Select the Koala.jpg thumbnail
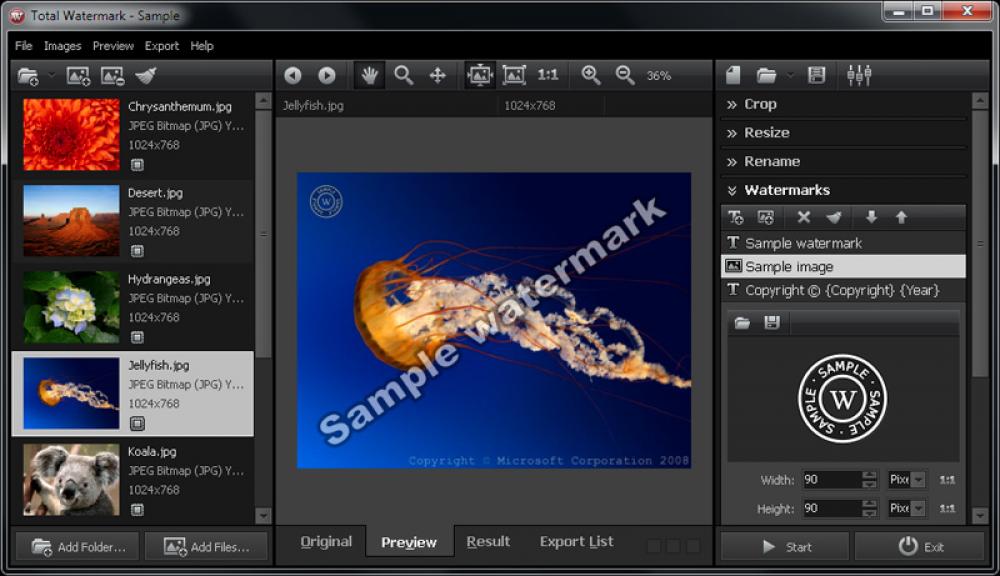 pyautogui.click(x=70, y=479)
